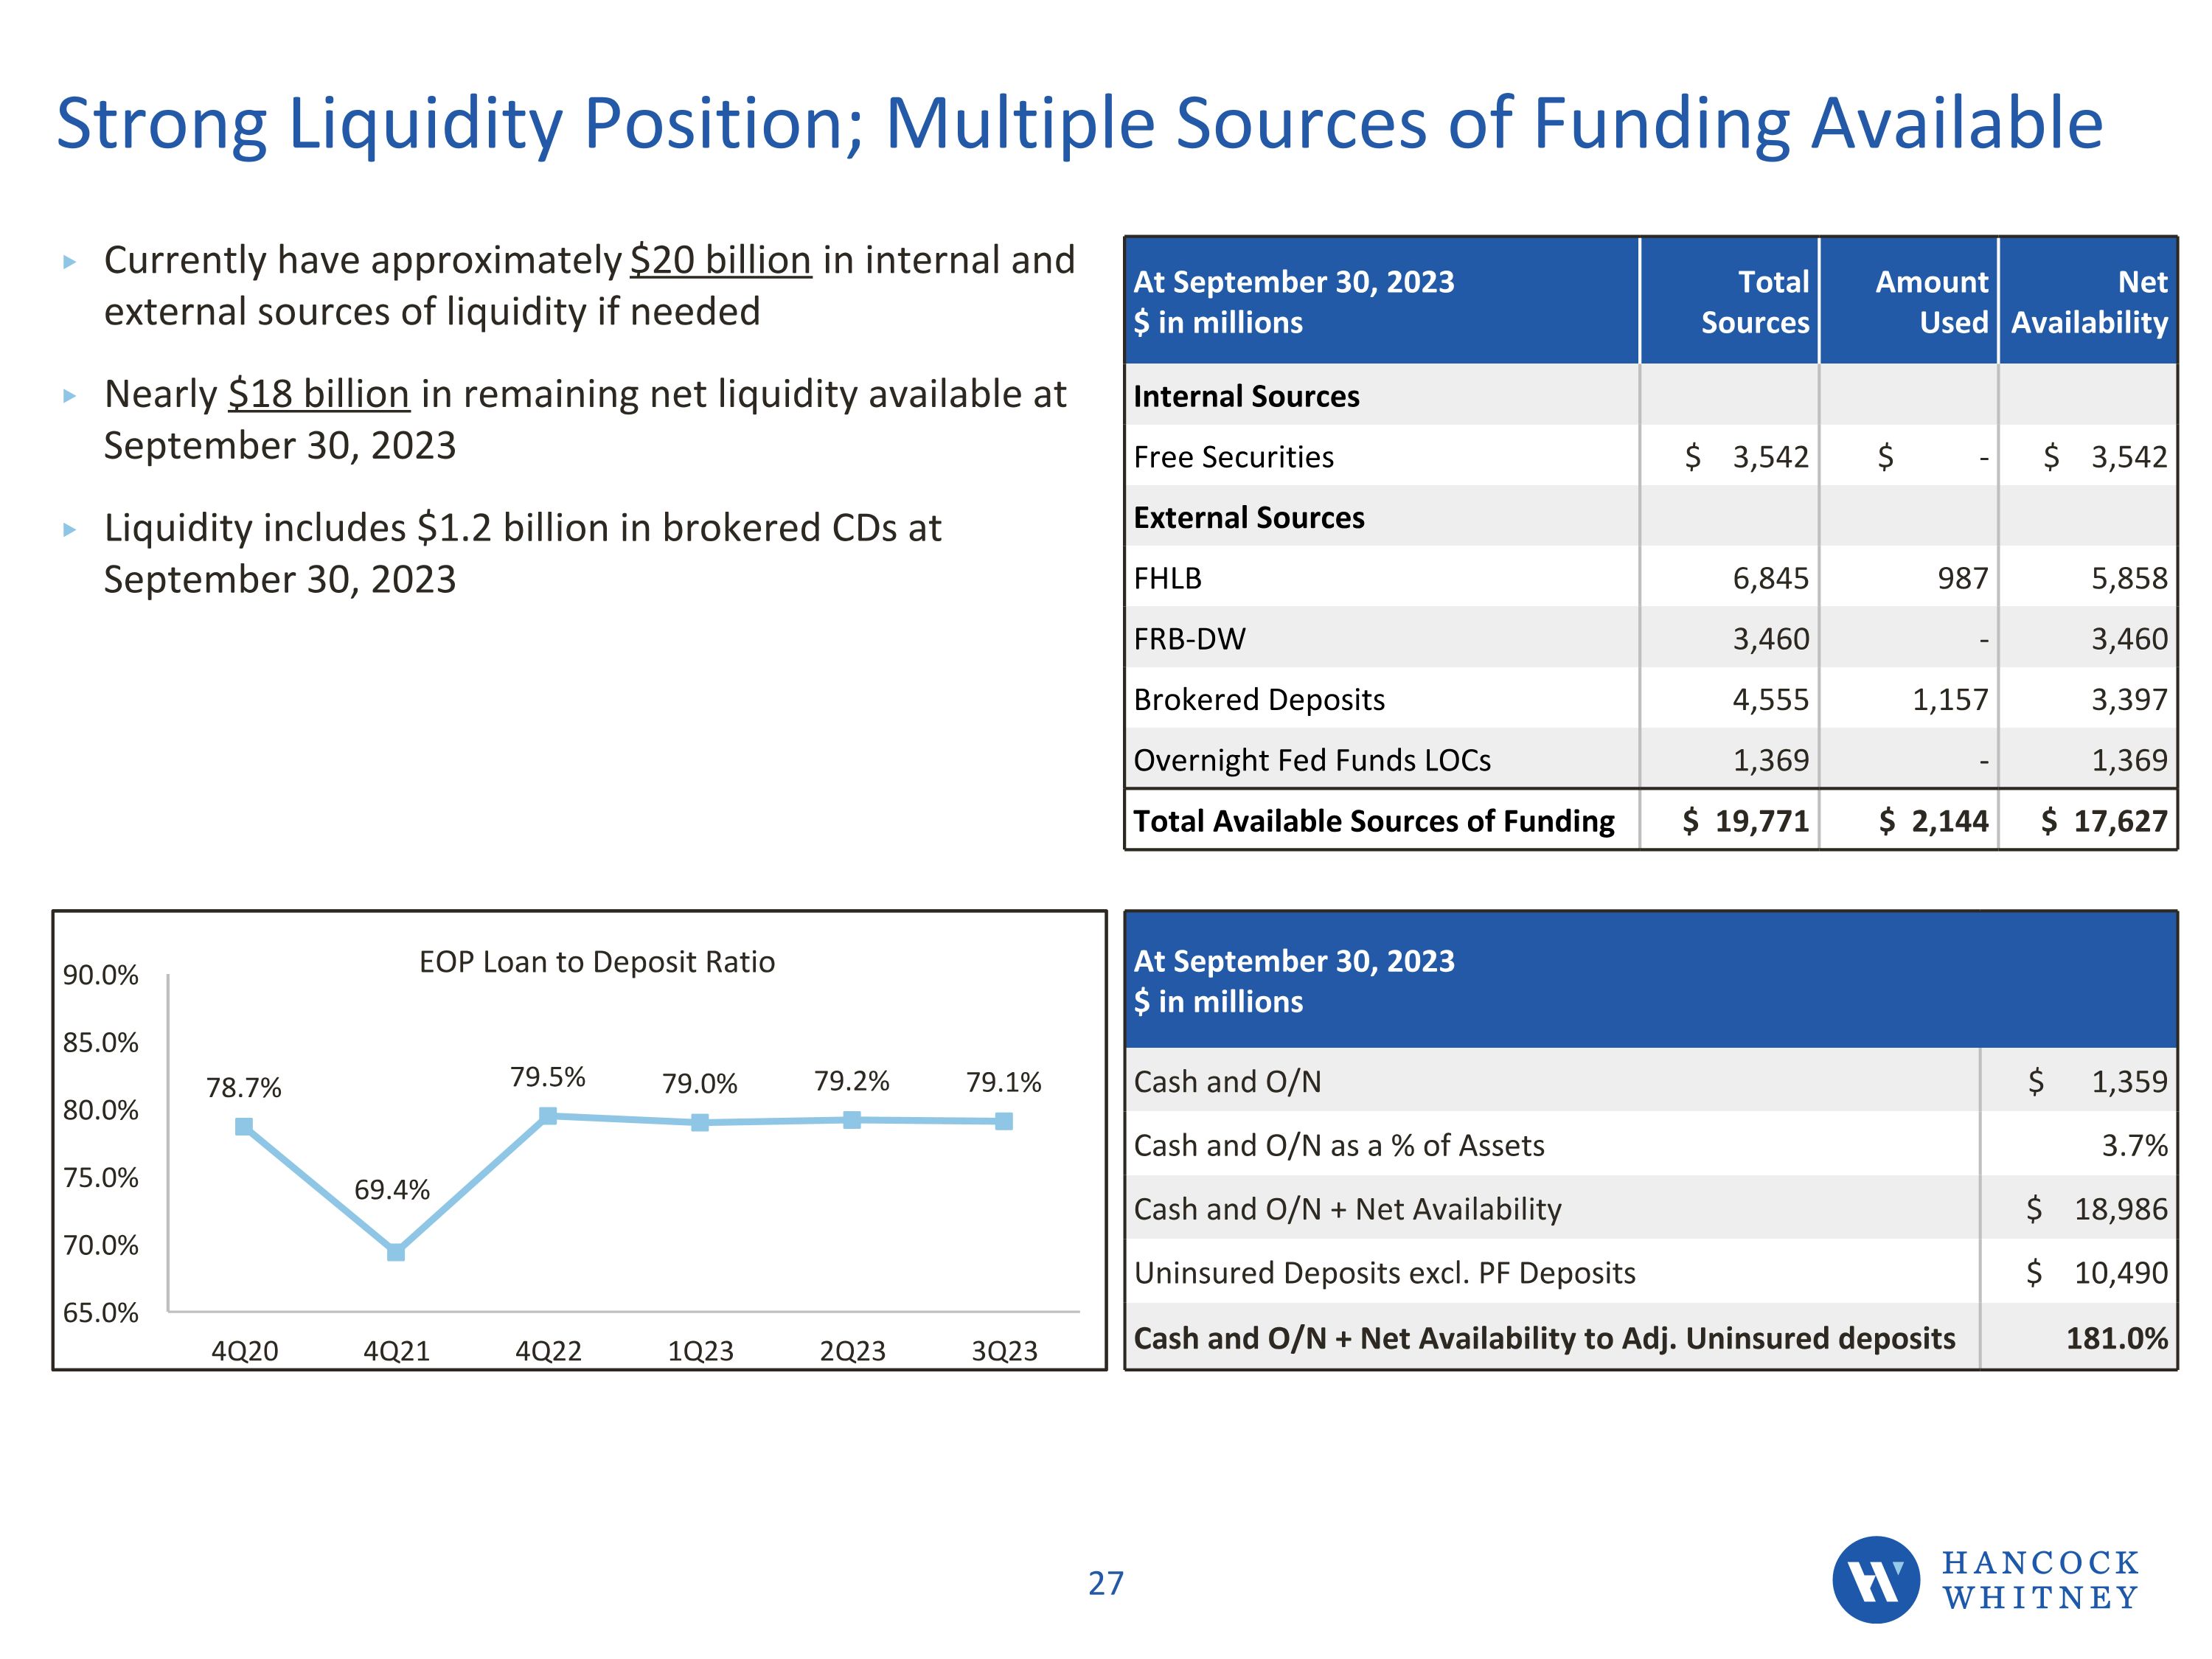Click the second bullet arrow marker
The height and width of the screenshot is (1659, 2212).
tap(69, 396)
